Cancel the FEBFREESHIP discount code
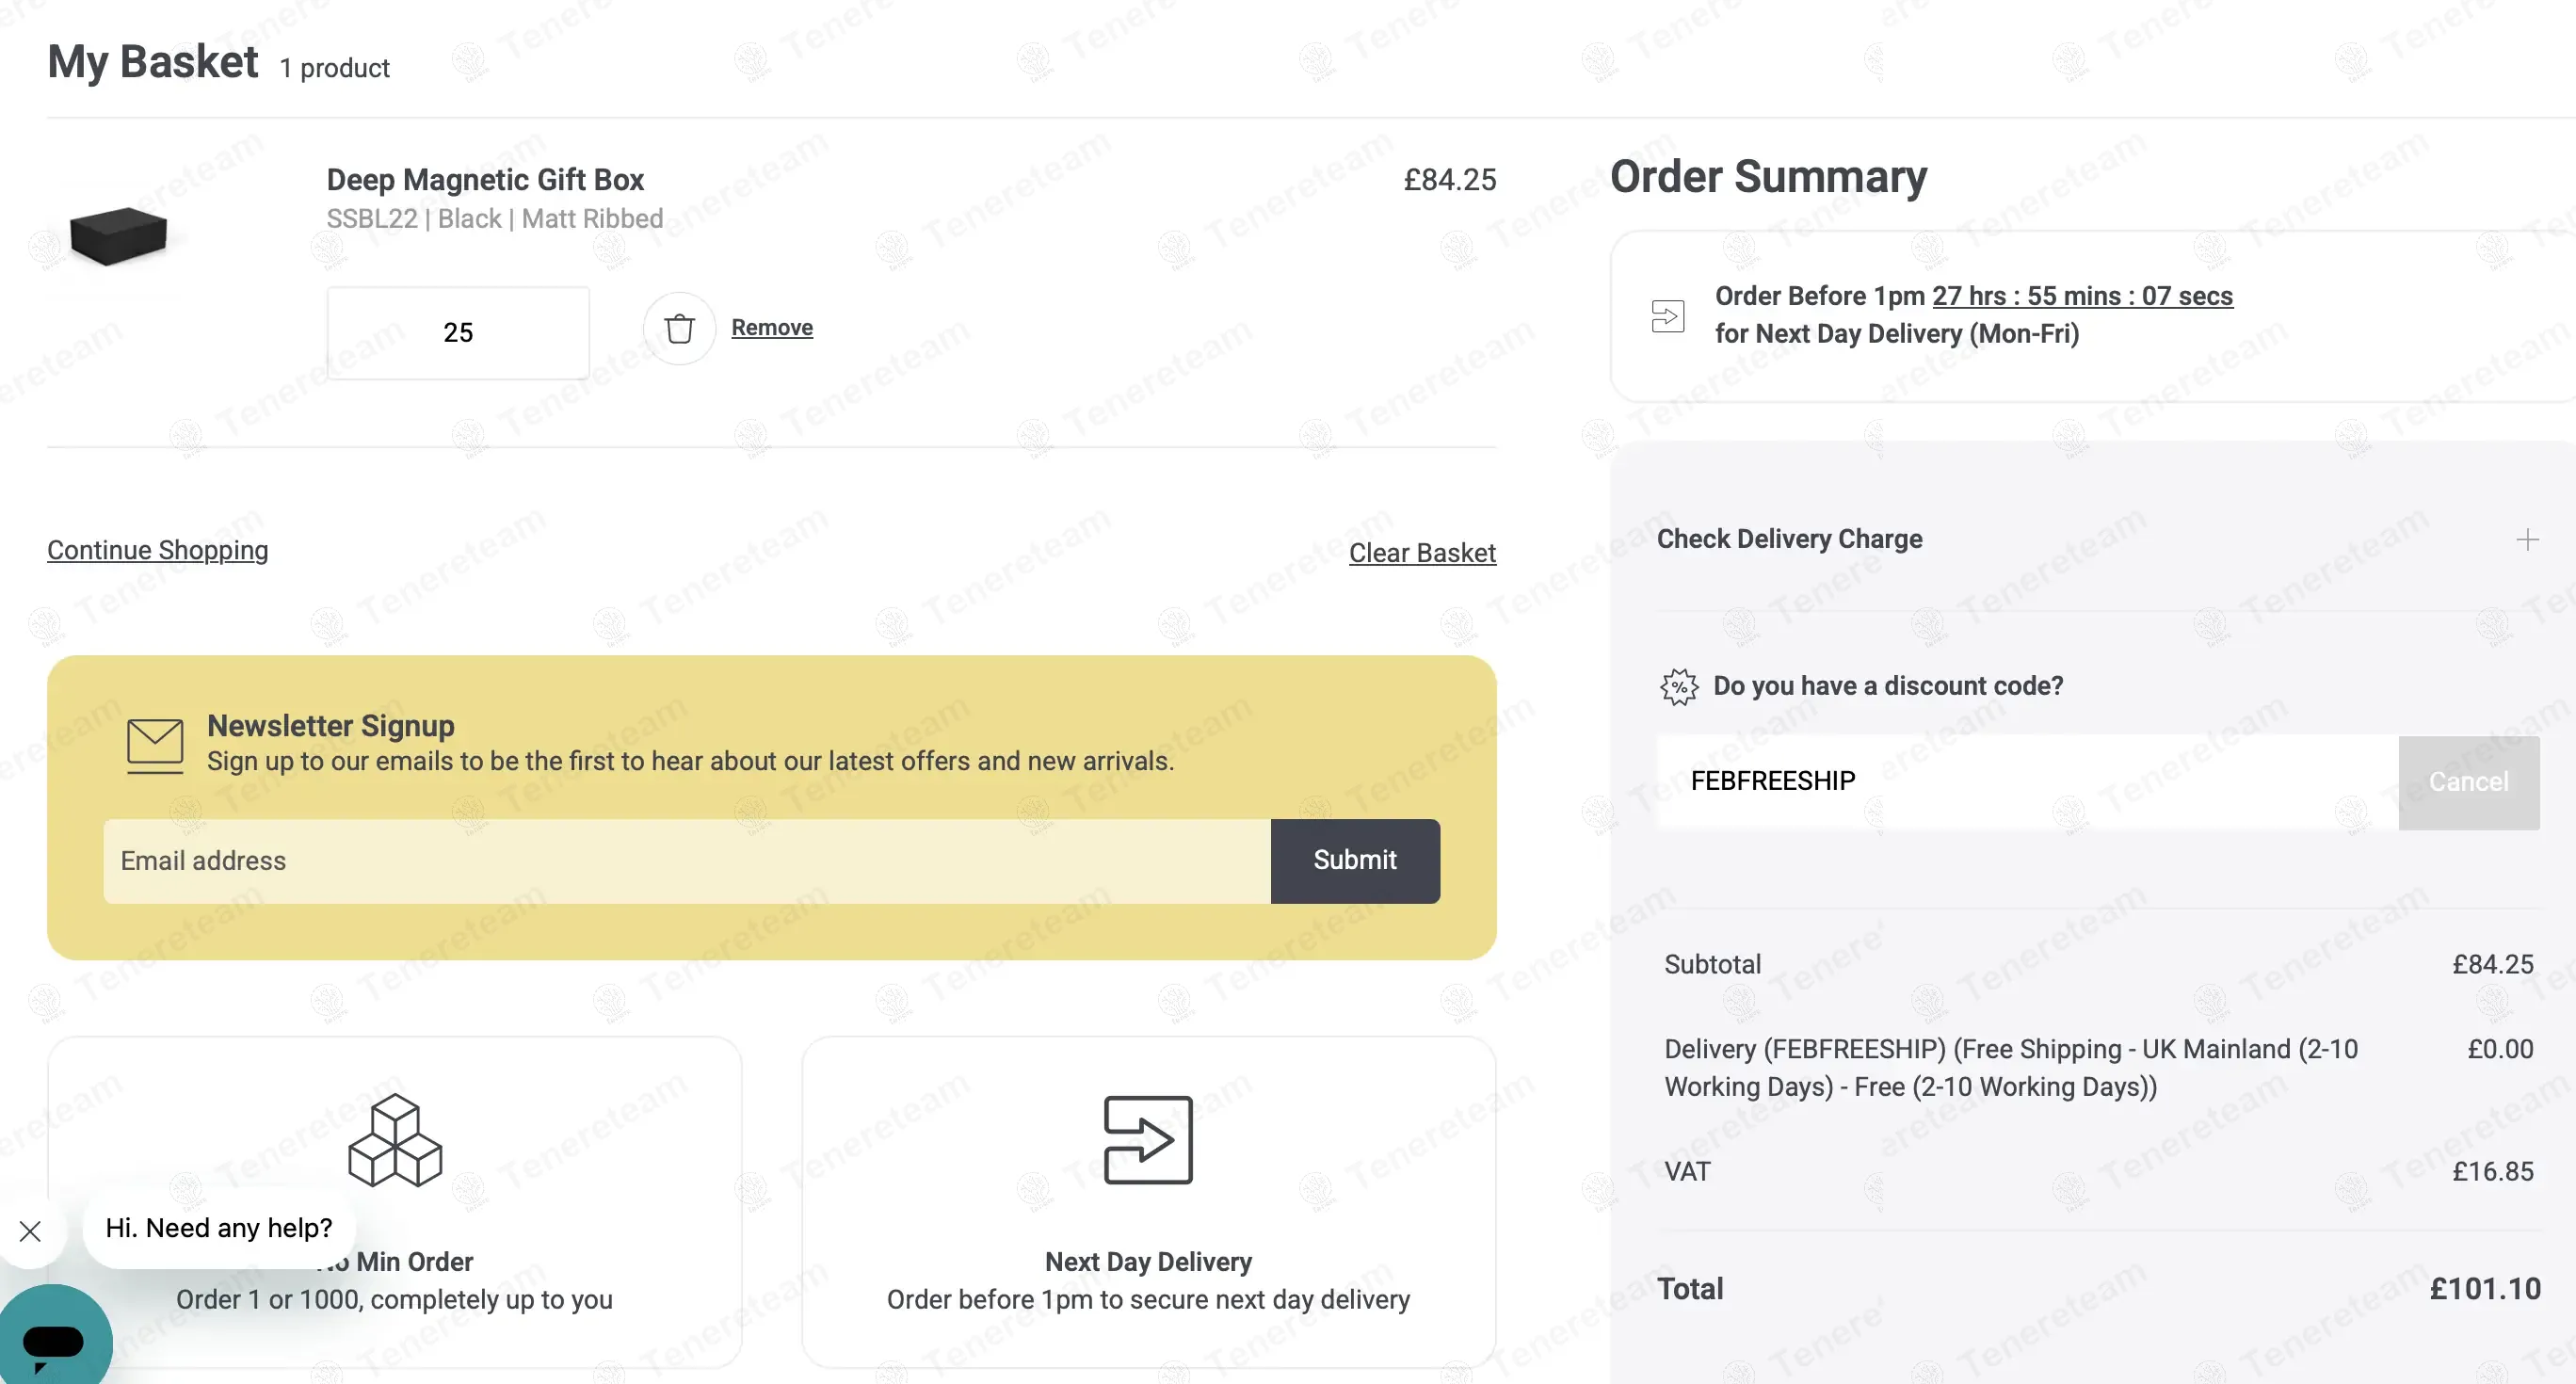This screenshot has width=2576, height=1384. tap(2468, 782)
